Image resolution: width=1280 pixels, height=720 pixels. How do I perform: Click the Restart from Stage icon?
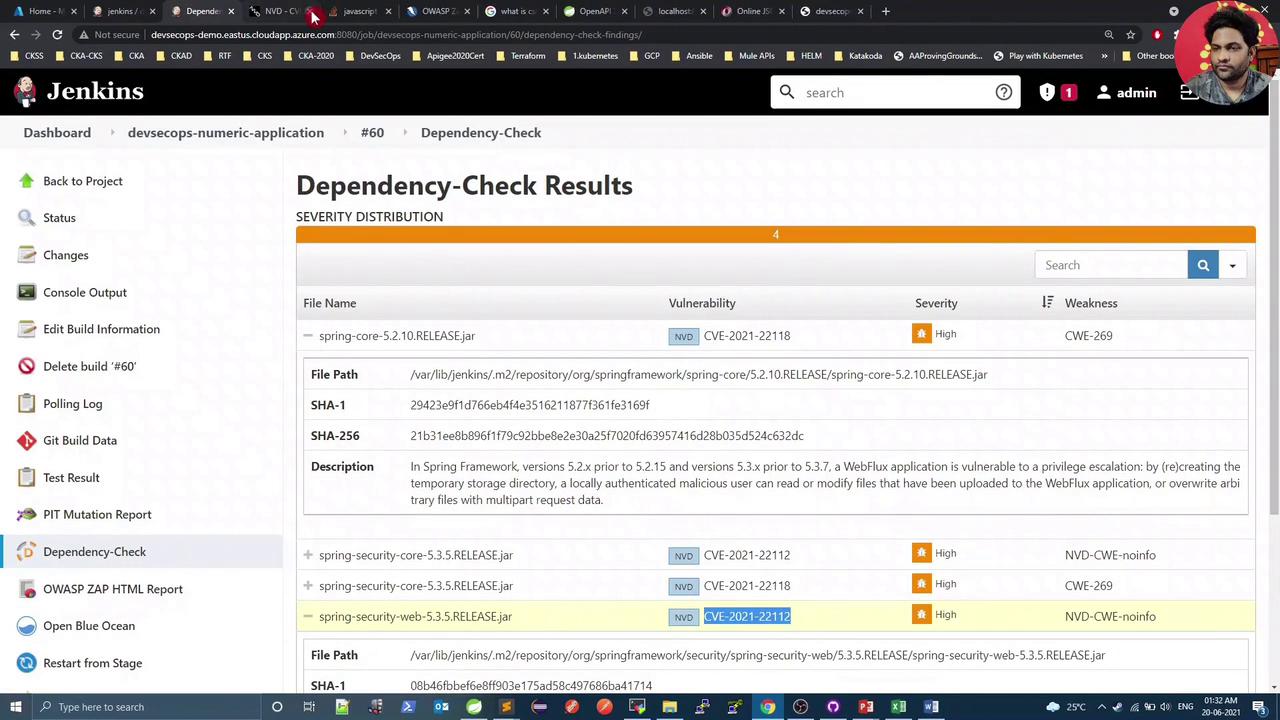[26, 663]
